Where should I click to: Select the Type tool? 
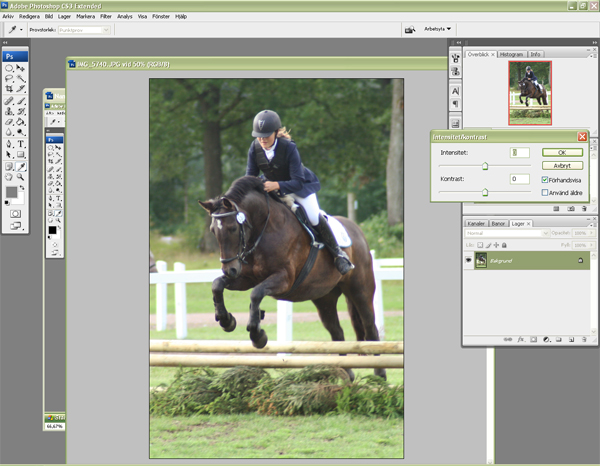pos(21,144)
